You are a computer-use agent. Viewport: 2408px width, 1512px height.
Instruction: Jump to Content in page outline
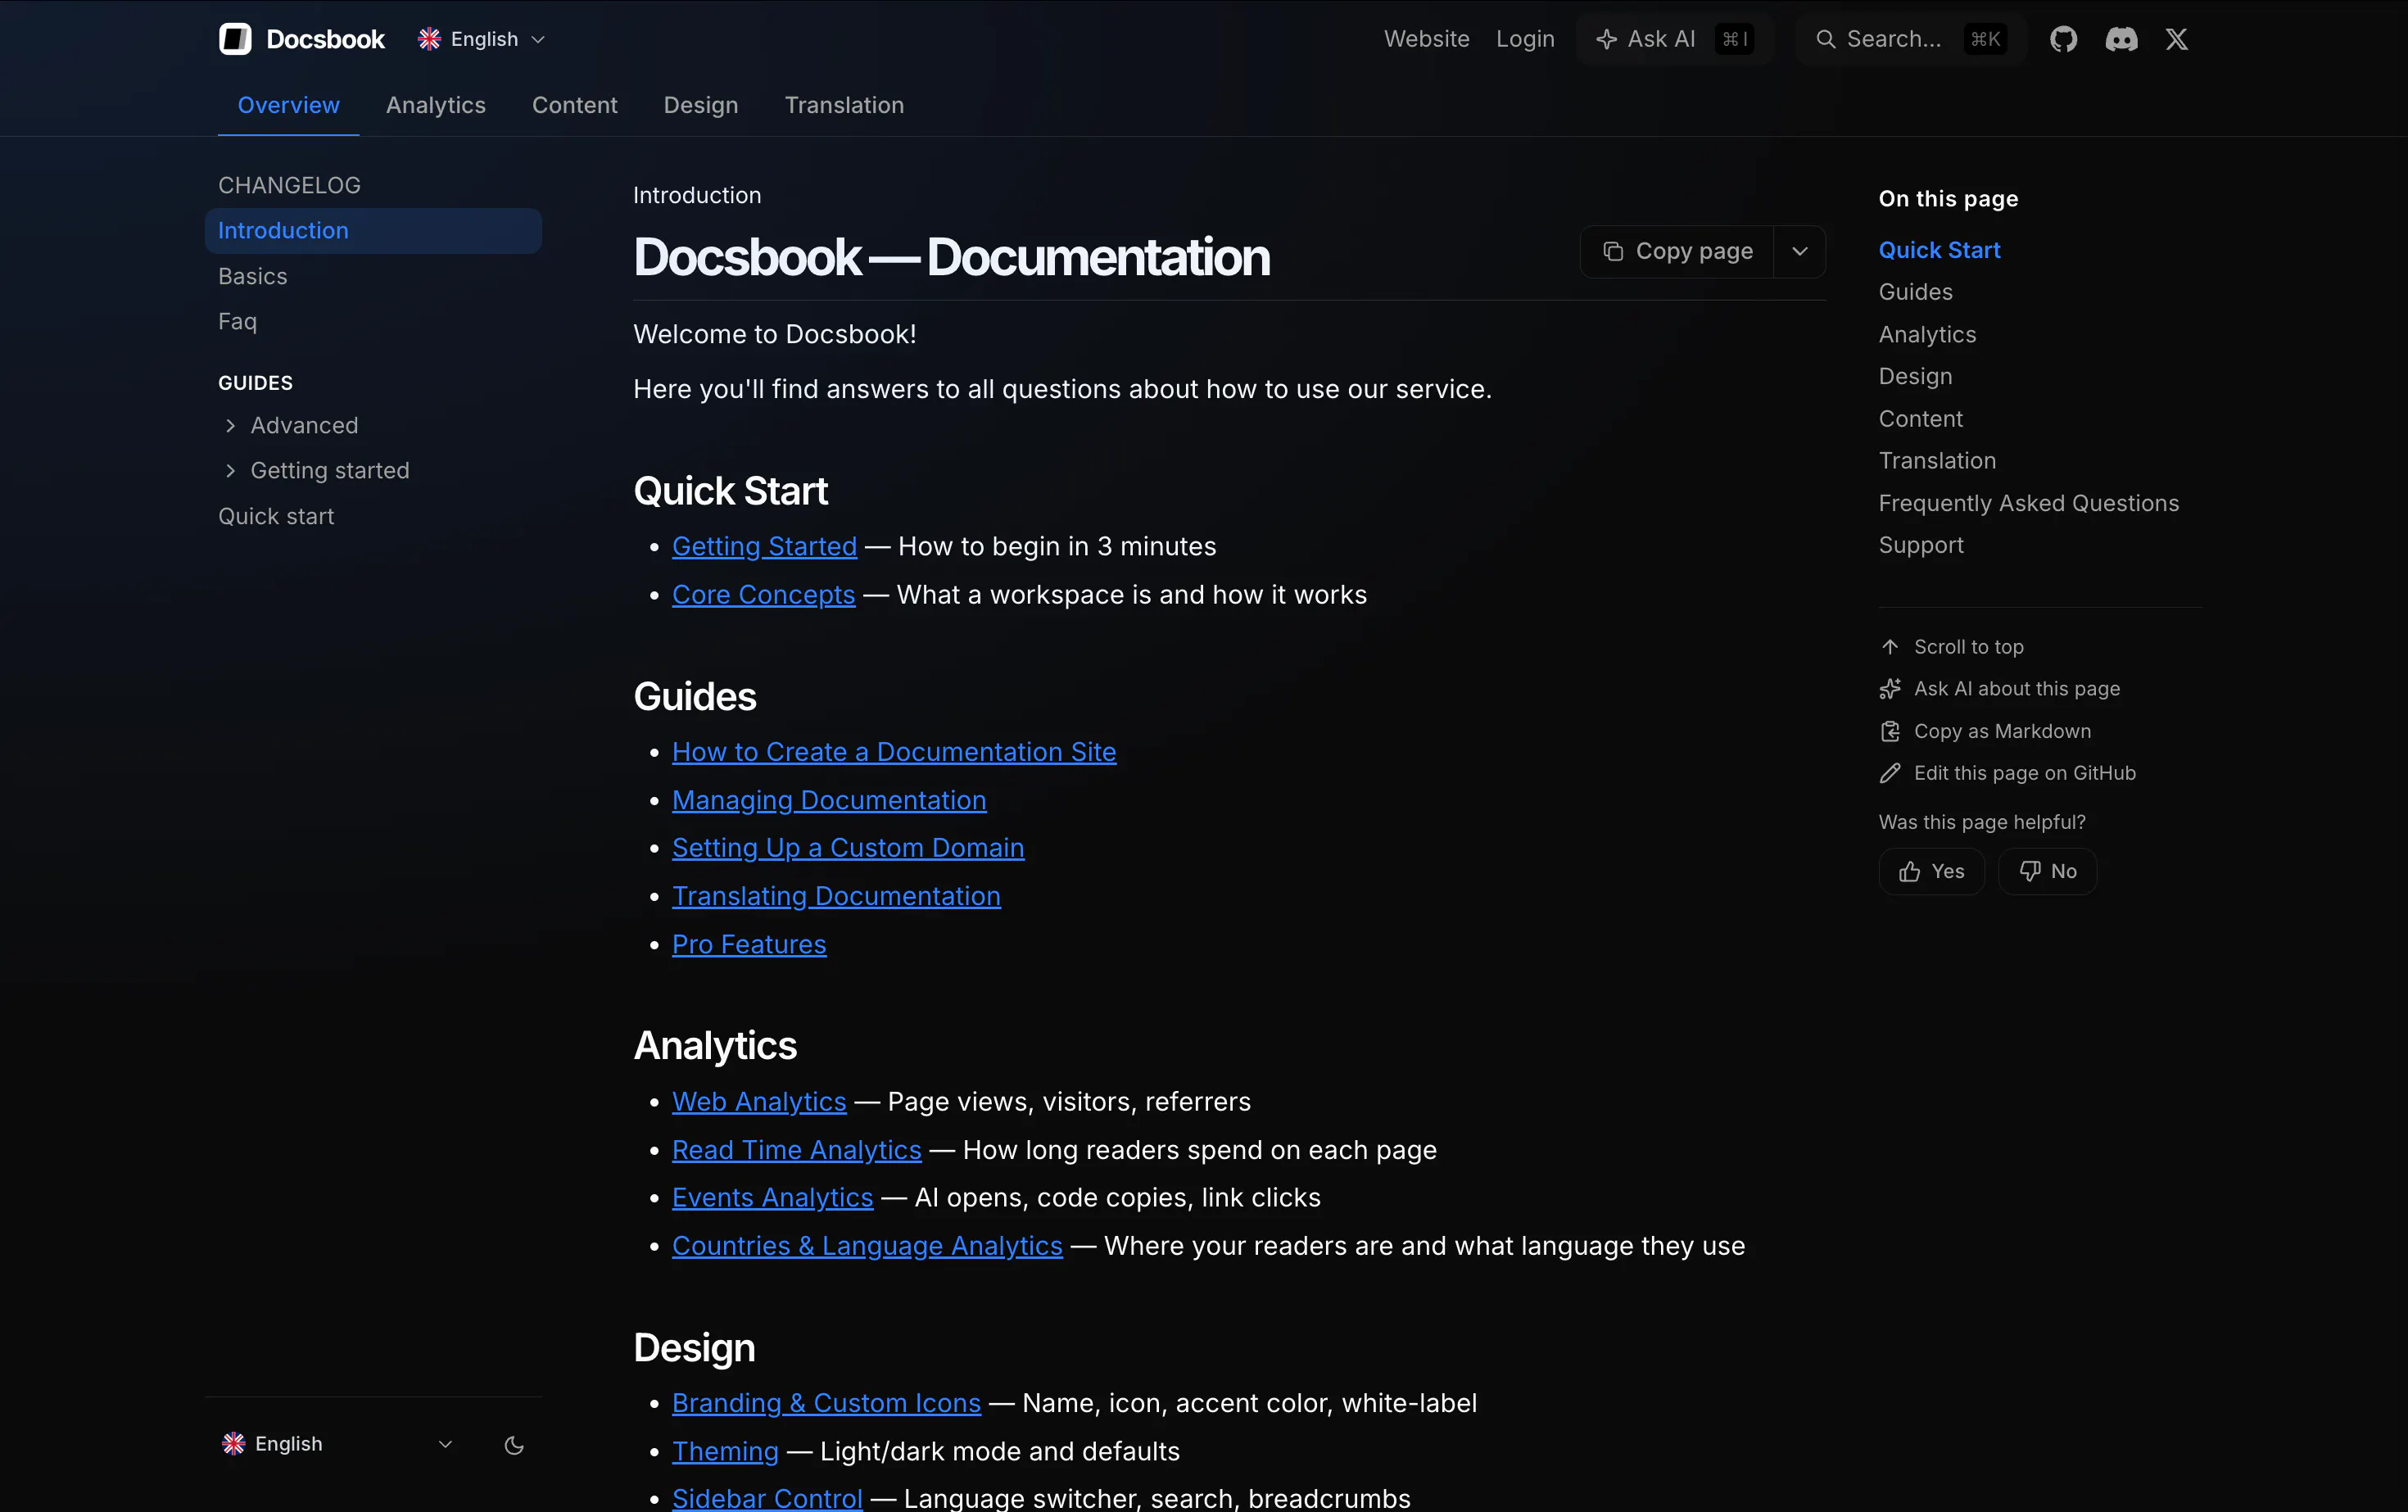coord(1920,419)
